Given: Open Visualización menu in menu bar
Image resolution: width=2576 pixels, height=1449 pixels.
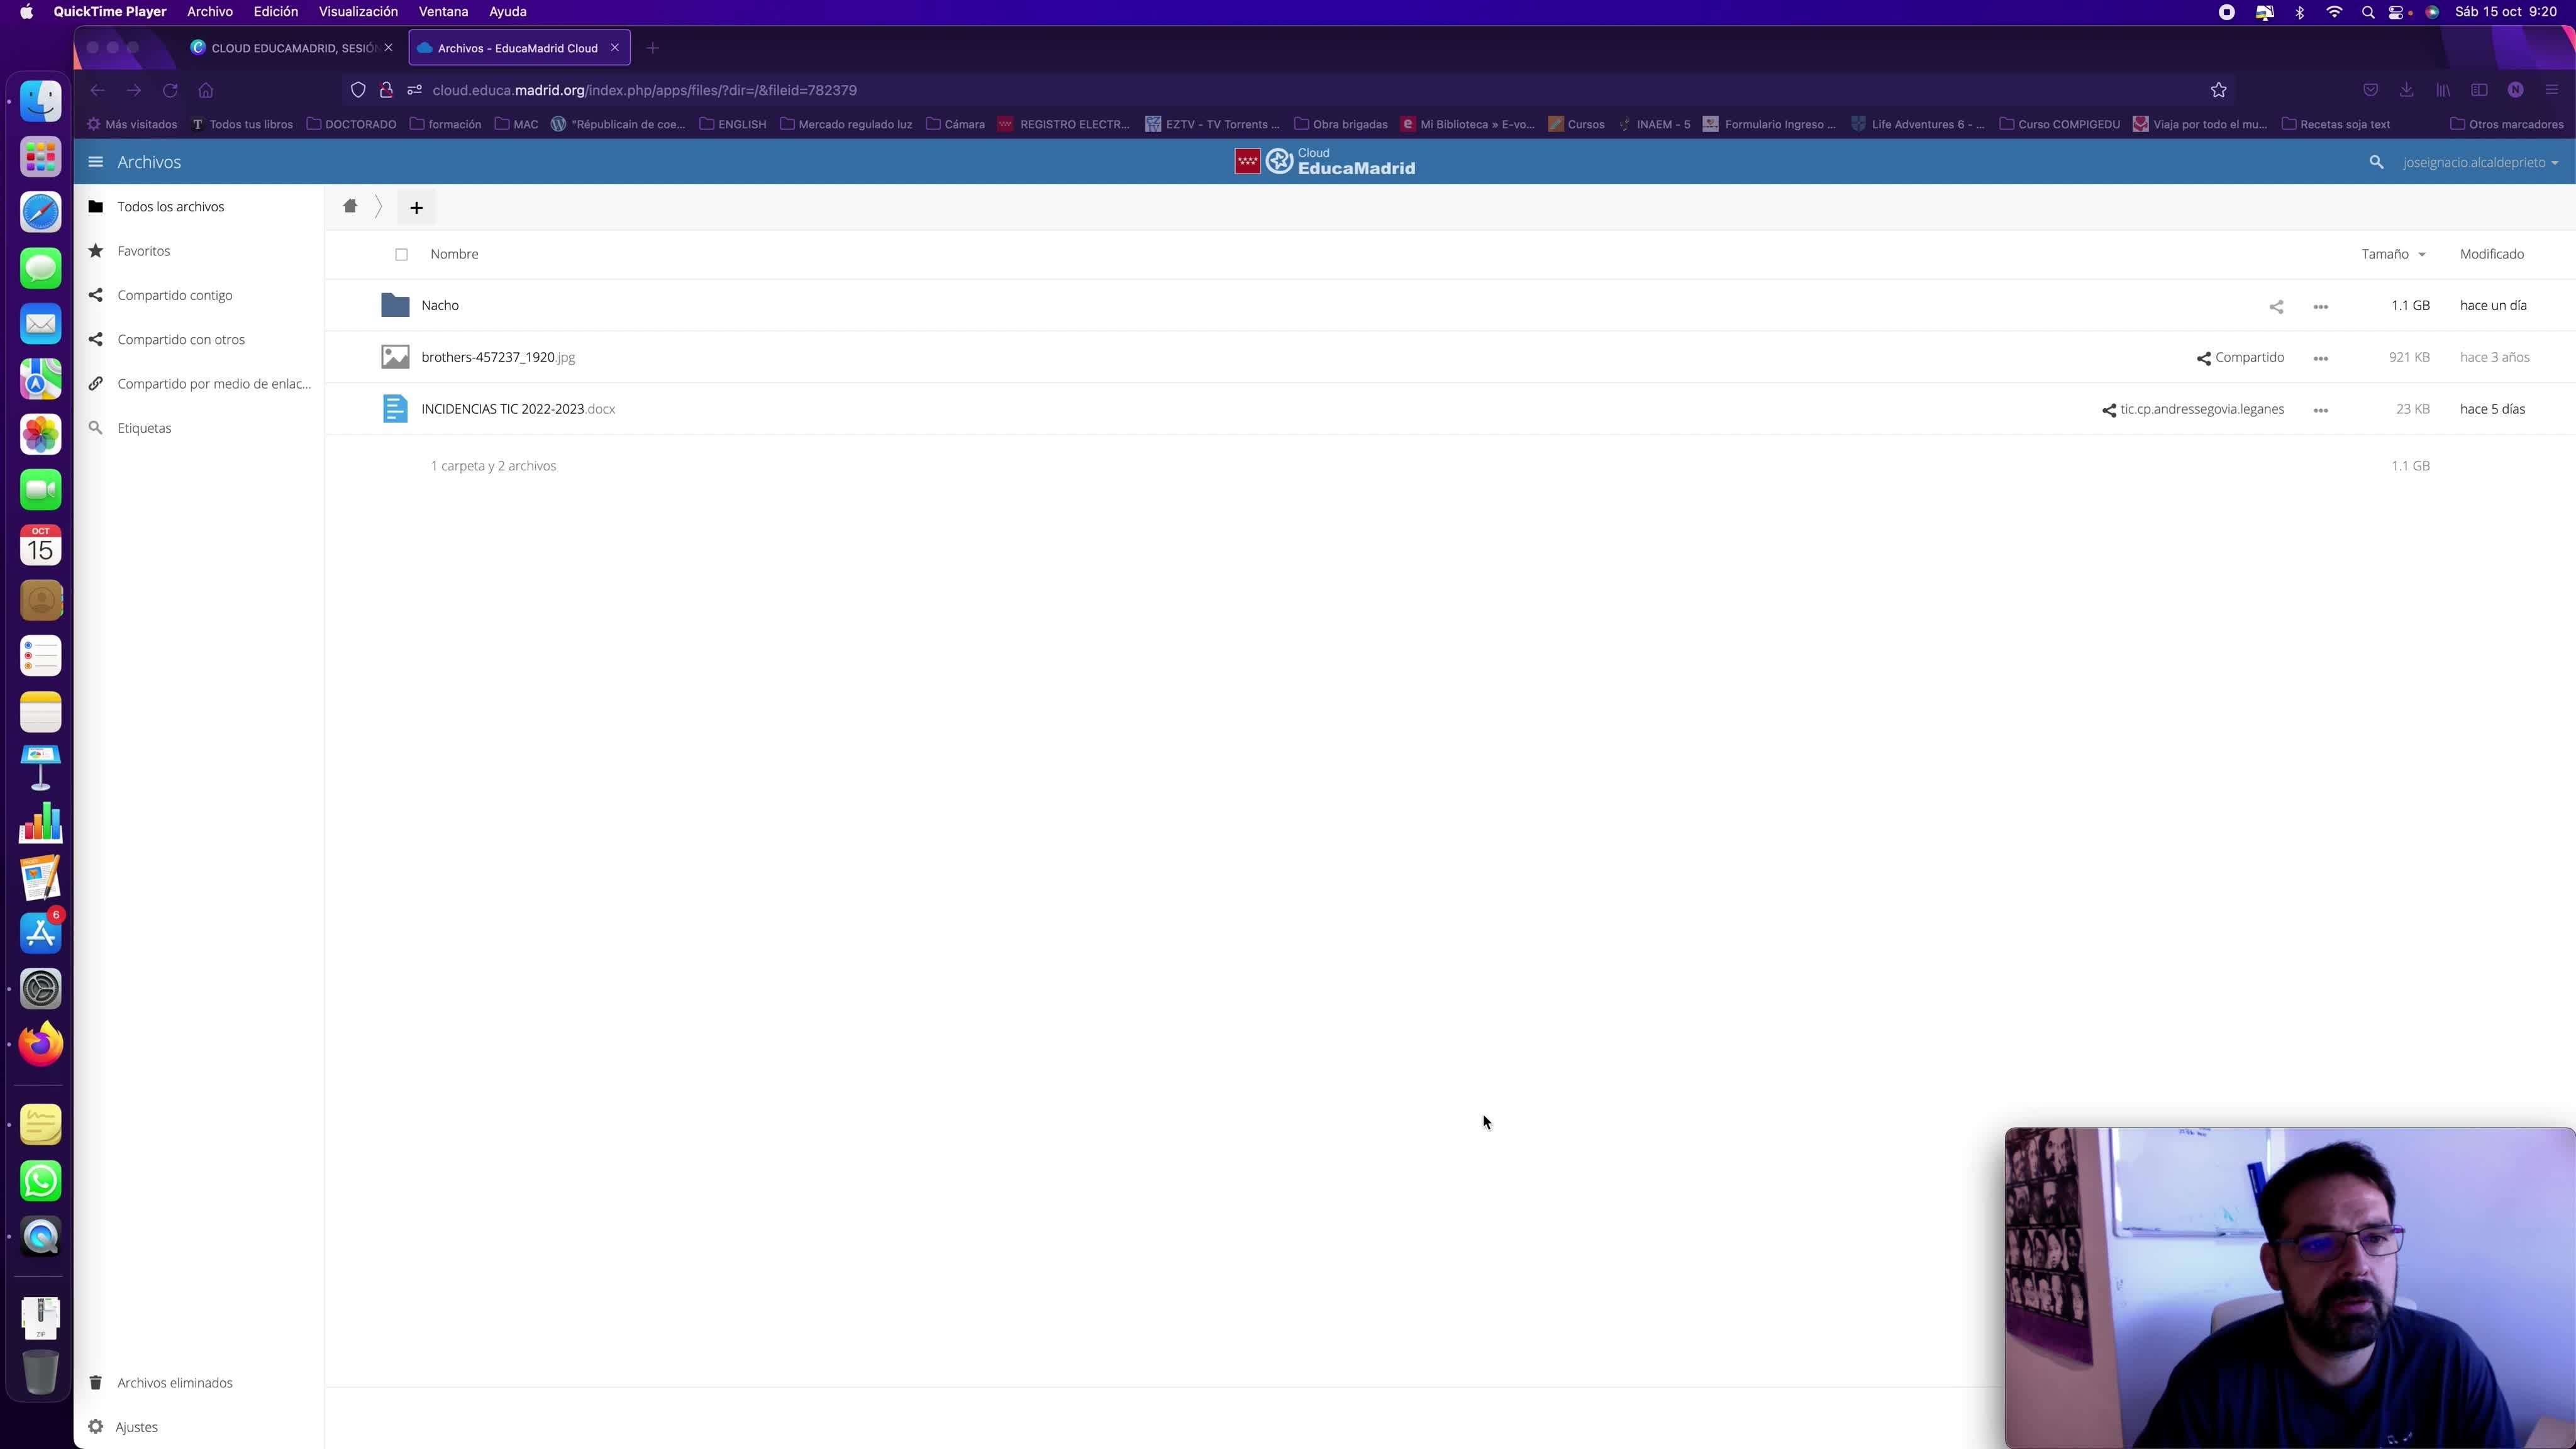Looking at the screenshot, I should pos(358,12).
